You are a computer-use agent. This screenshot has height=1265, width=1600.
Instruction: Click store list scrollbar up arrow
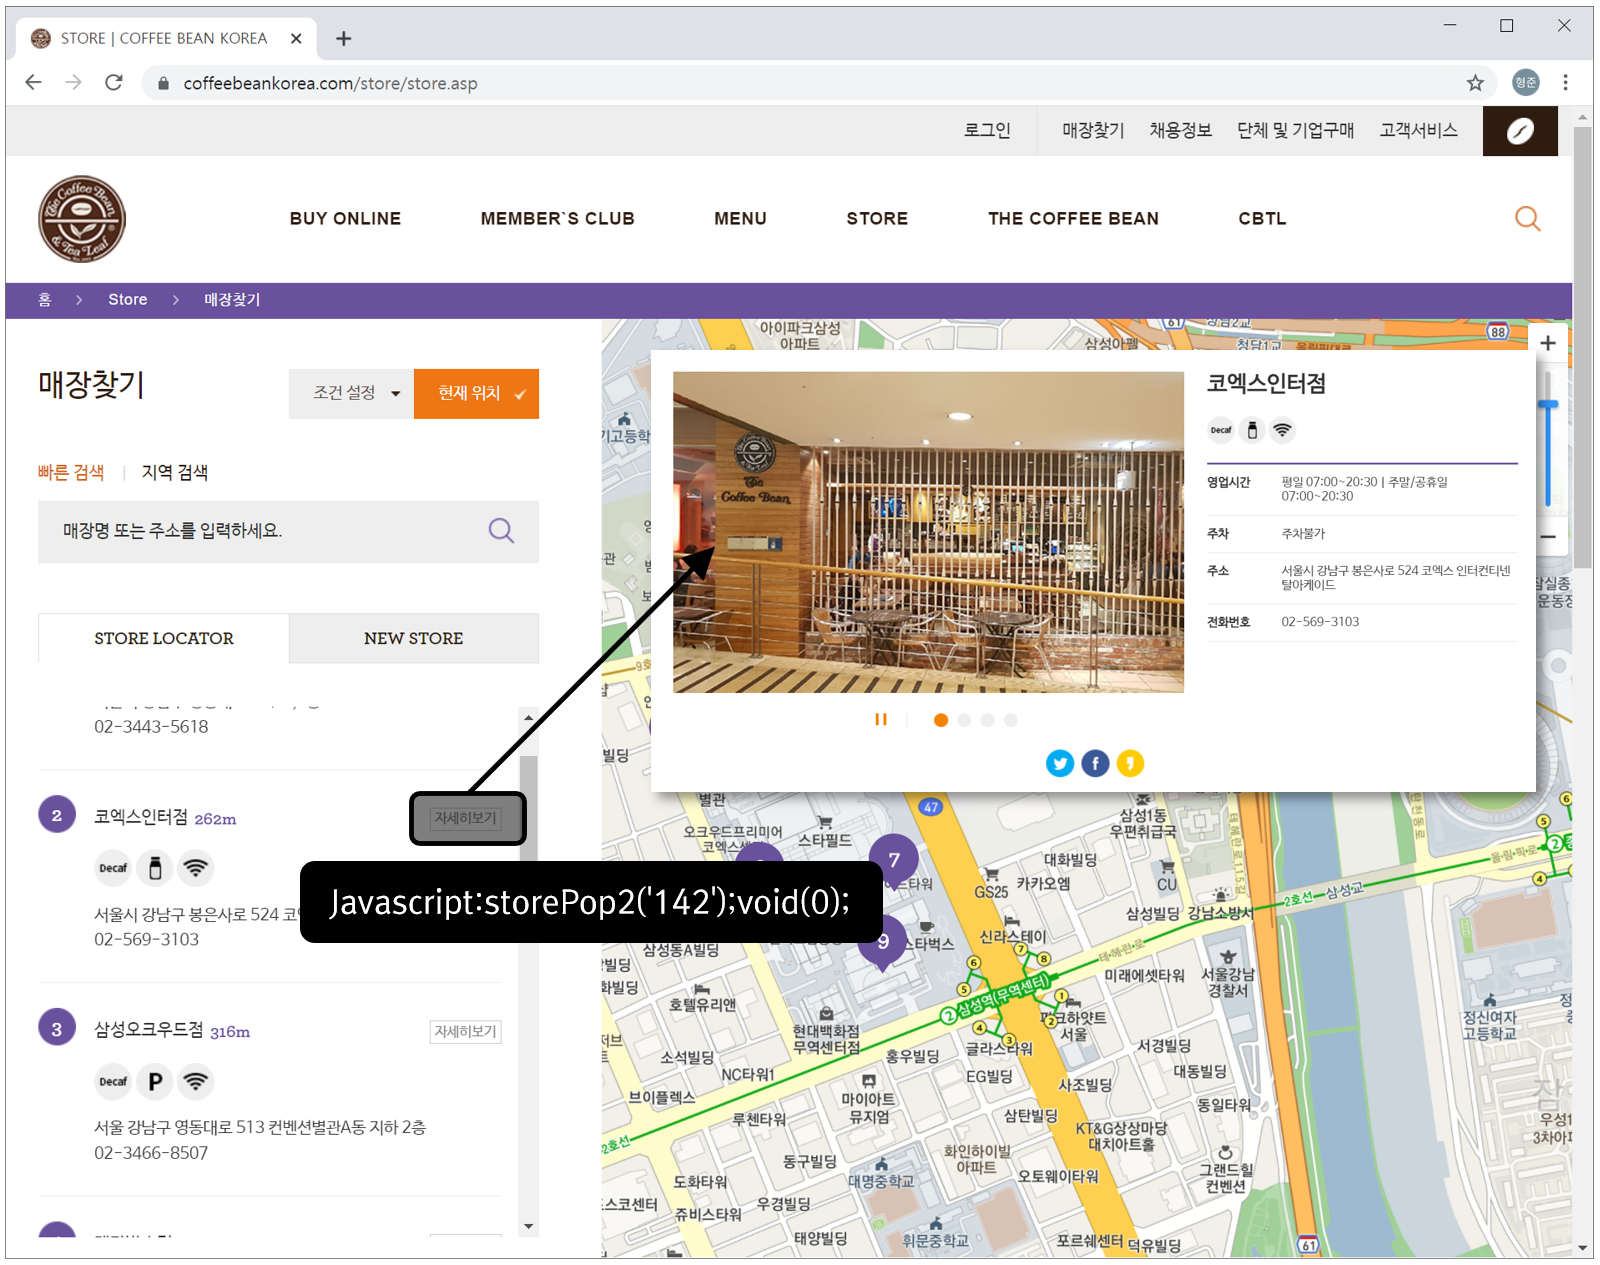click(528, 717)
